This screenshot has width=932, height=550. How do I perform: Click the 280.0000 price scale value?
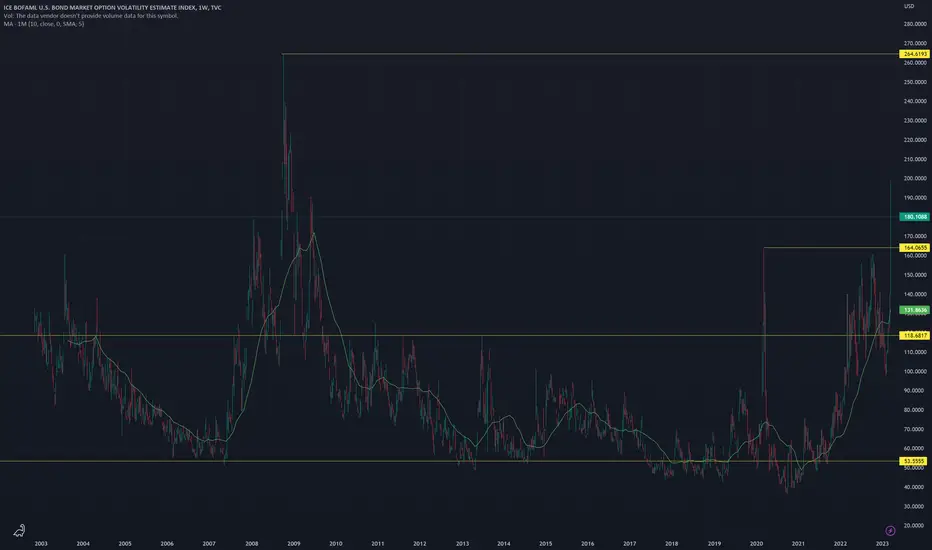[915, 24]
